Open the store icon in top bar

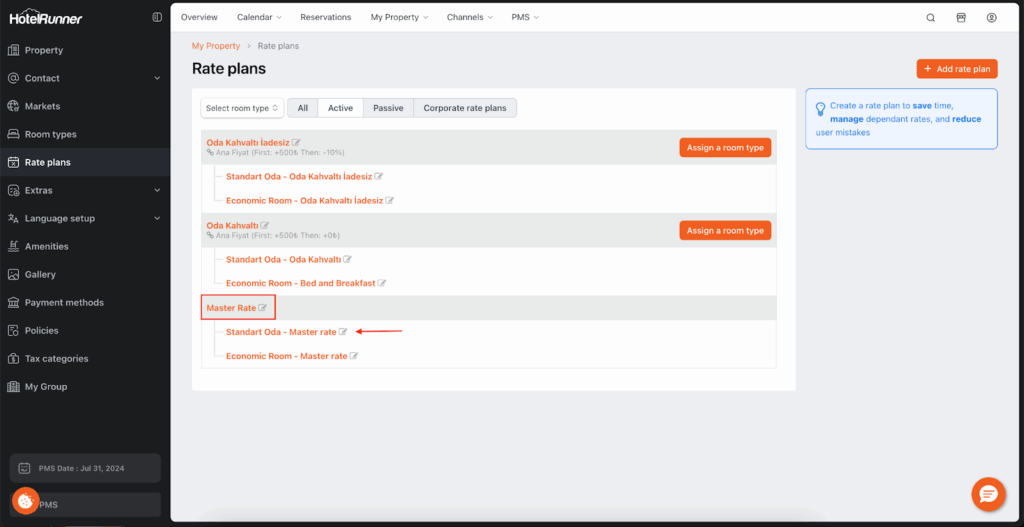coord(961,18)
